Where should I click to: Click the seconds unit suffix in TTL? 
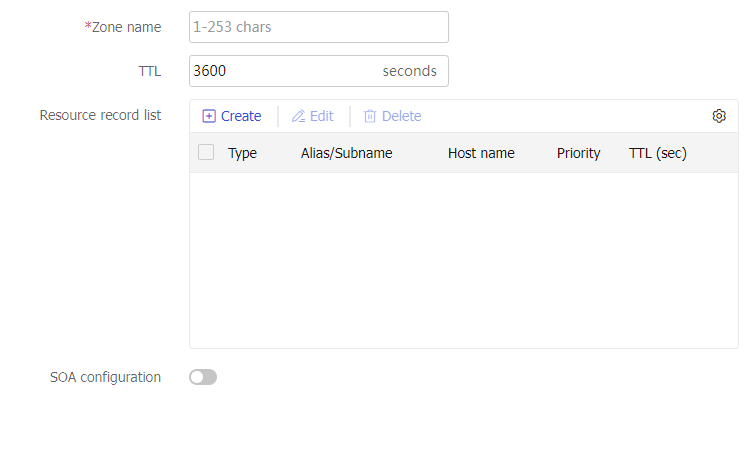(x=410, y=71)
